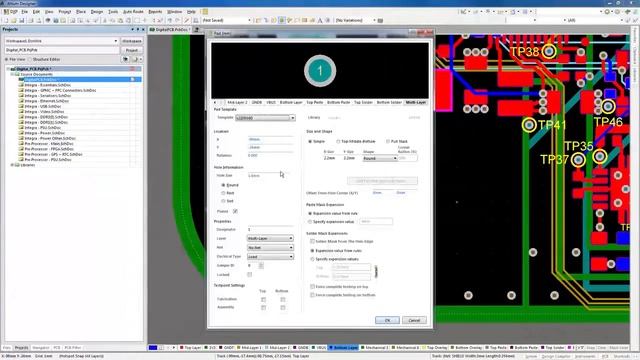This screenshot has width=640, height=360.
Task: Select Structure Editor radio in Projects panel
Action: tap(29, 60)
